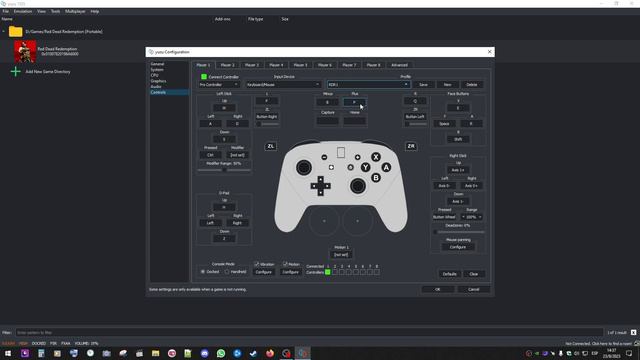Switch to the Player 3 tab
Screen dimensions: 640x360
(x=252, y=65)
